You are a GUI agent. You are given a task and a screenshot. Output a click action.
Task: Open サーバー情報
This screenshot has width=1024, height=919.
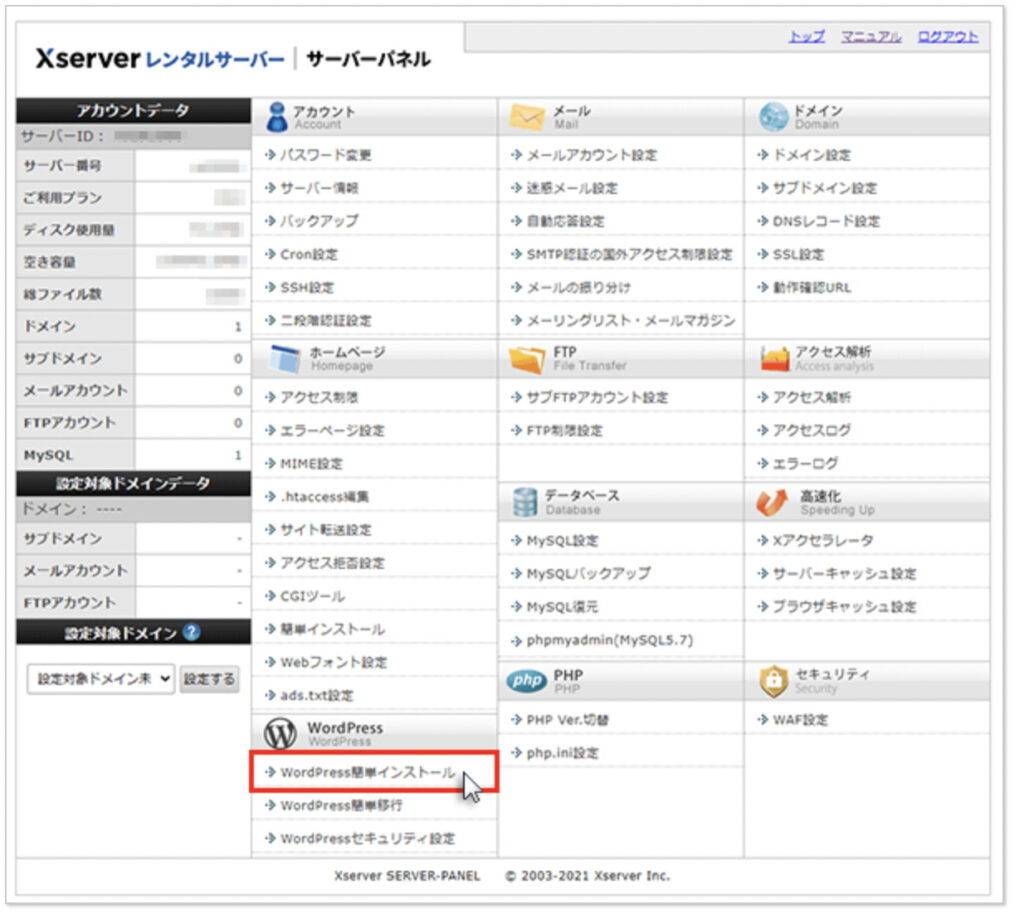(x=319, y=188)
